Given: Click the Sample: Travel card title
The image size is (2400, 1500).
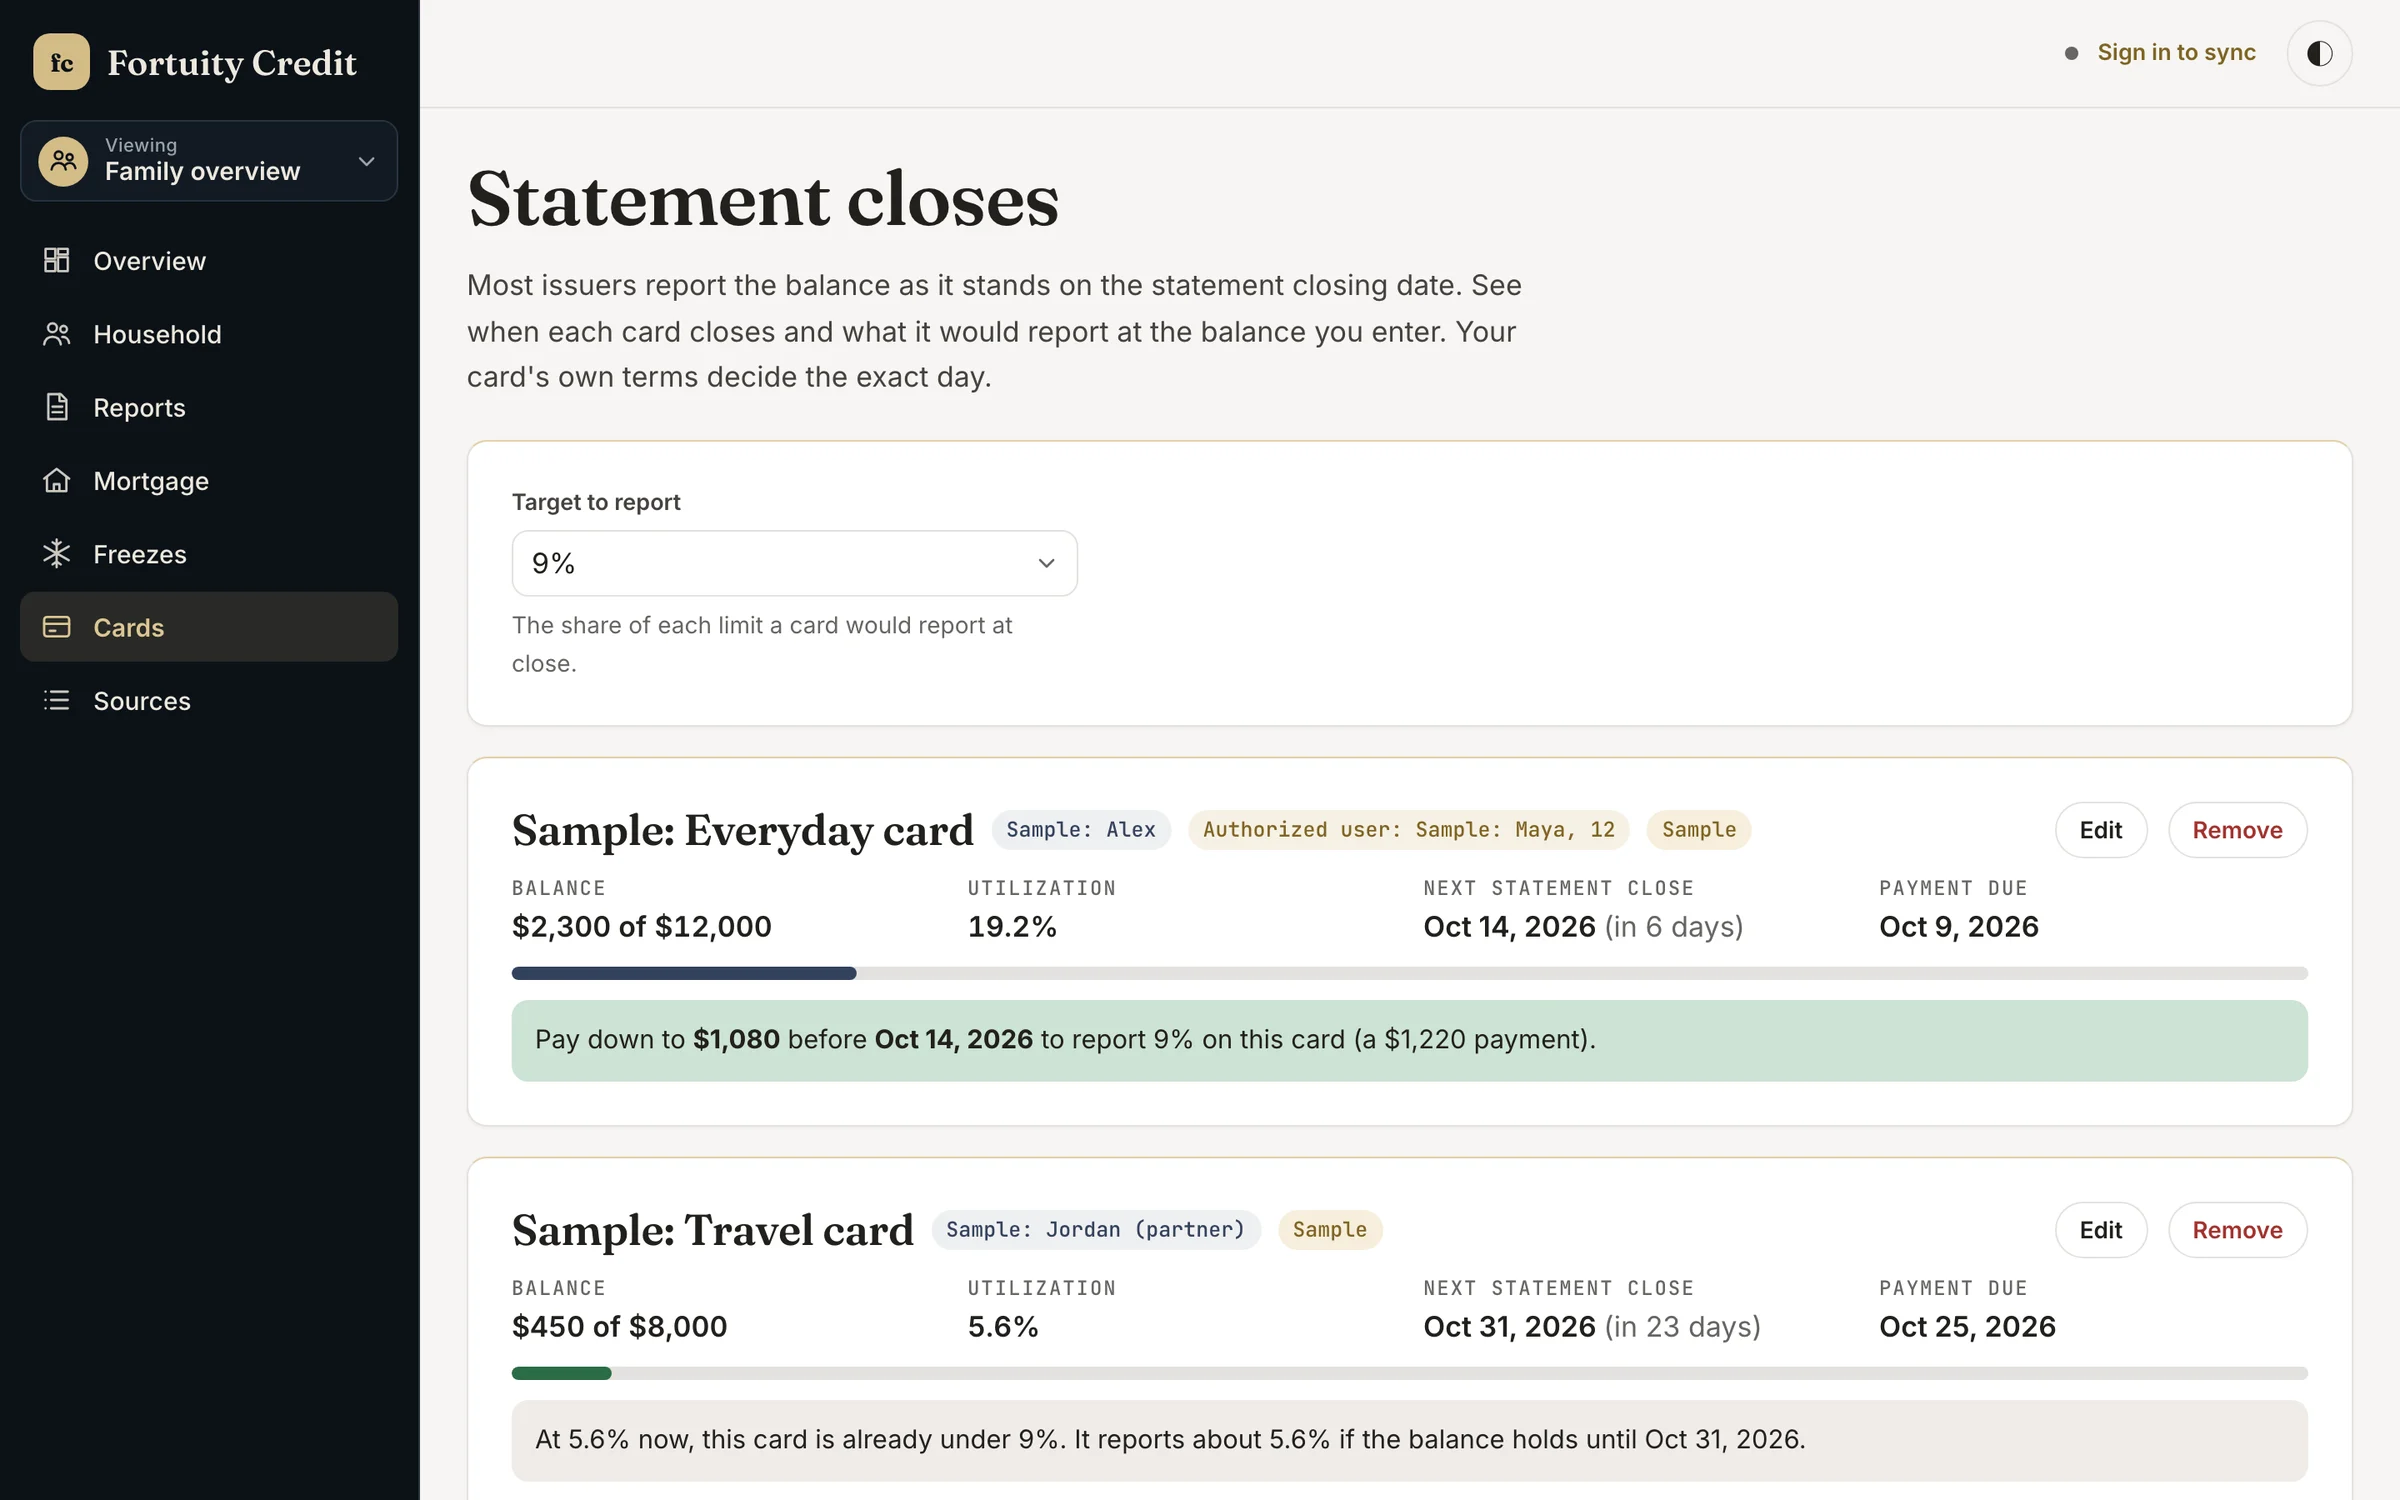Looking at the screenshot, I should tap(712, 1231).
